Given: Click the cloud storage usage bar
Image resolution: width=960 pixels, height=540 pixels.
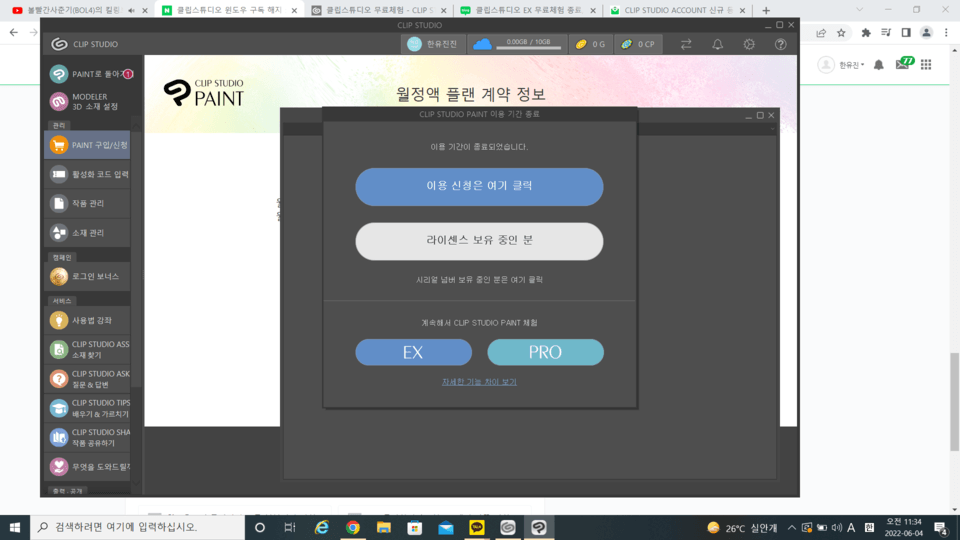Looking at the screenshot, I should (528, 47).
